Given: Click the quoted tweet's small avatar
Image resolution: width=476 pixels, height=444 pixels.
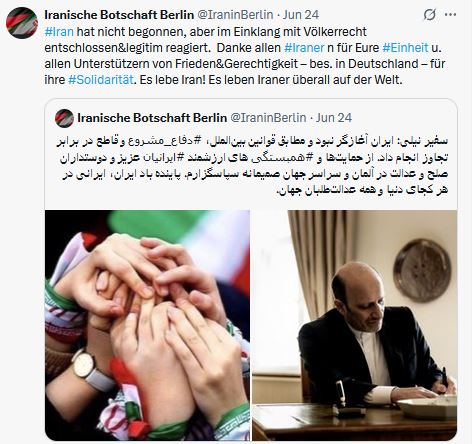Looking at the screenshot, I should tap(64, 118).
